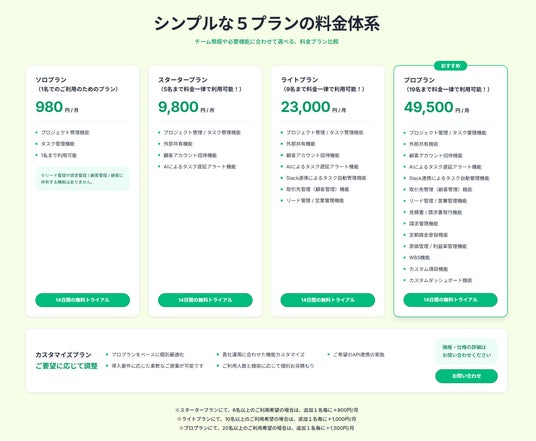Click the 価格・仕様の詳細 inquiry note box
Image resolution: width=536 pixels, height=441 pixels.
pos(466,351)
